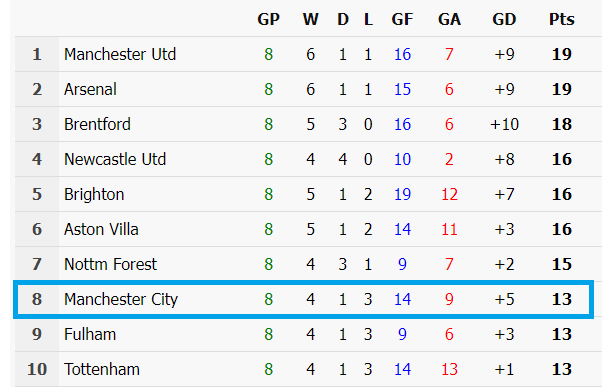Sort by GF goals-for header
The width and height of the screenshot is (604, 388).
(402, 19)
